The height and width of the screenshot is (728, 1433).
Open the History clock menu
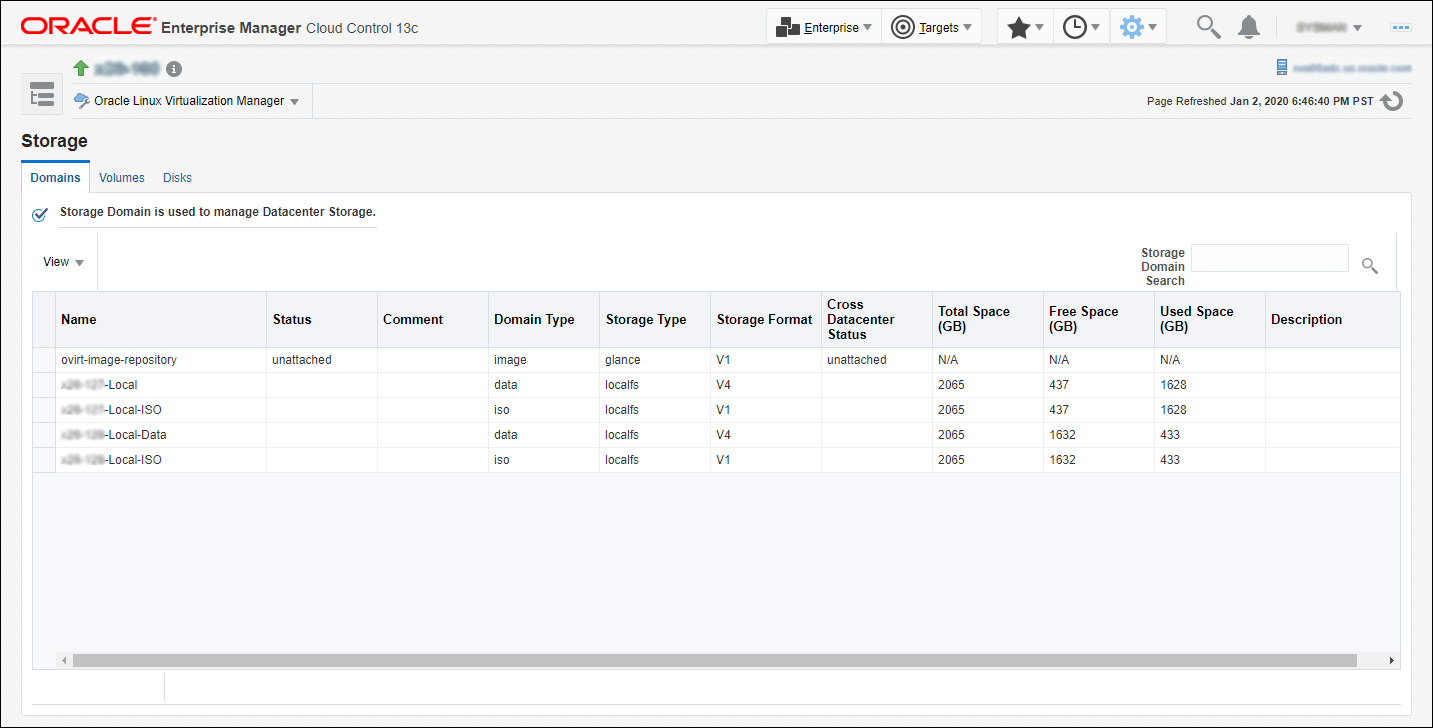tap(1081, 27)
